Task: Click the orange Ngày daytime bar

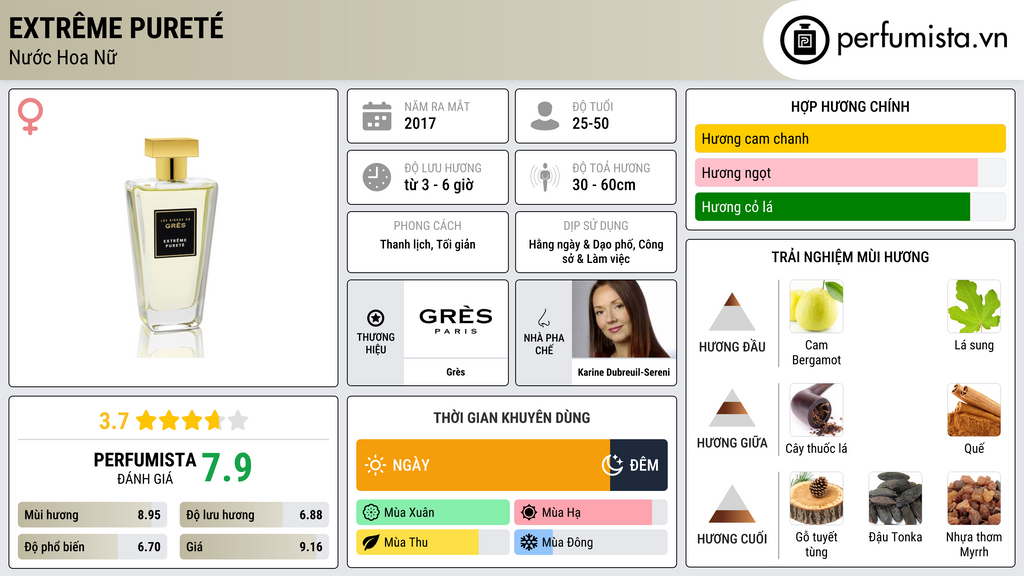Action: [x=483, y=465]
